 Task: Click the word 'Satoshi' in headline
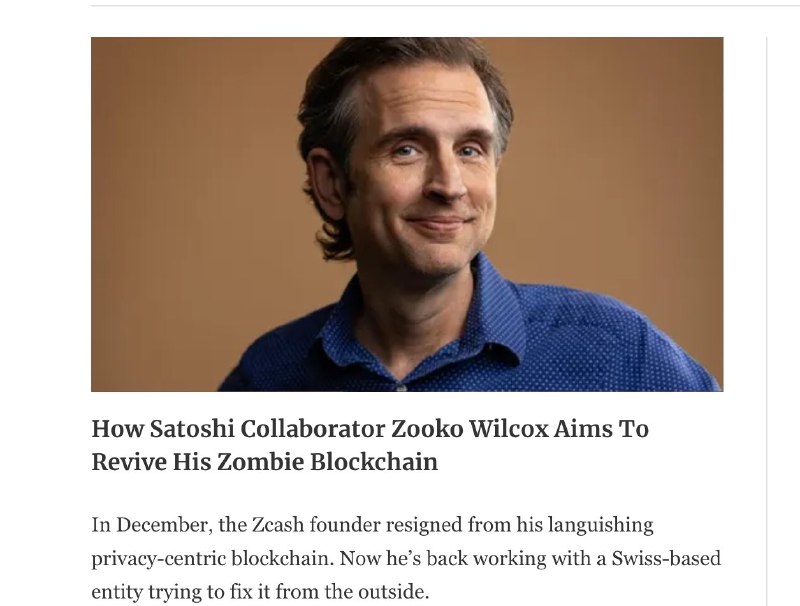coord(192,428)
